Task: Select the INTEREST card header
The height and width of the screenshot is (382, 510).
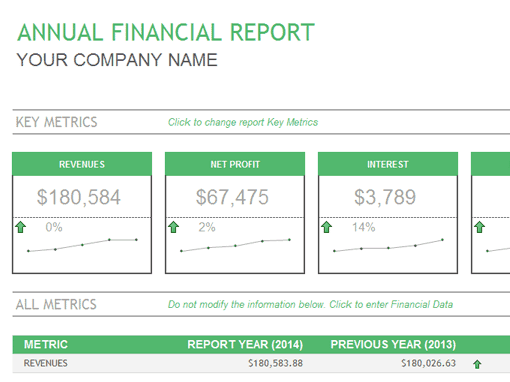Action: coord(388,164)
